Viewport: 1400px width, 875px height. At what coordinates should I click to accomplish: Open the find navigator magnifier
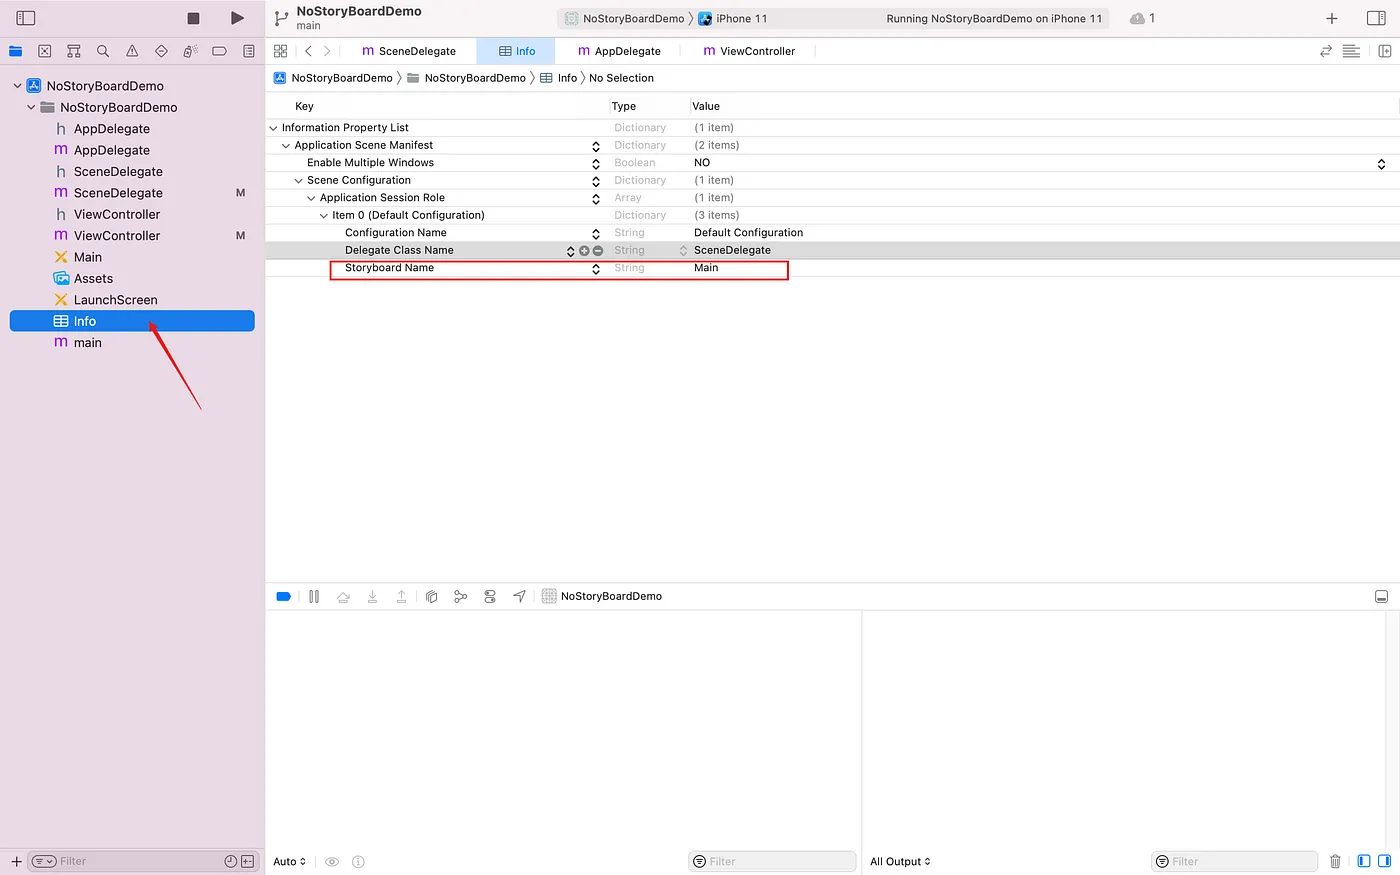click(103, 51)
